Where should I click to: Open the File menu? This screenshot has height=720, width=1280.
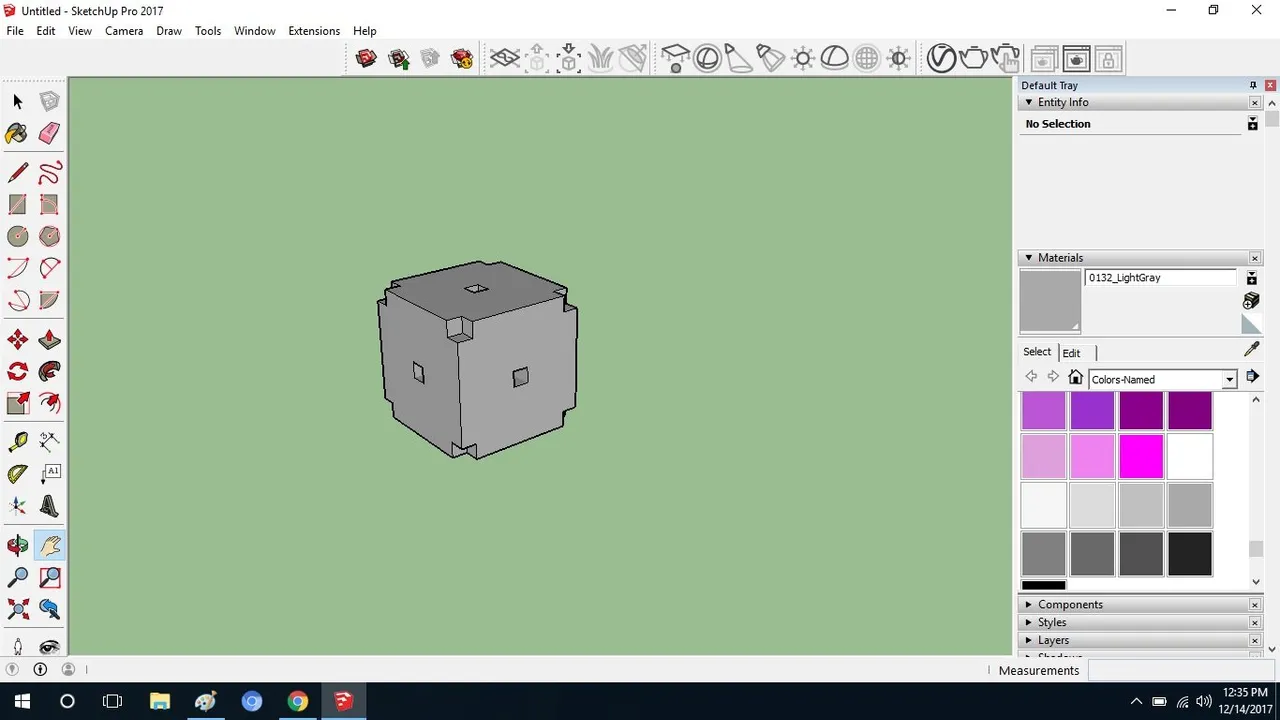coord(15,31)
